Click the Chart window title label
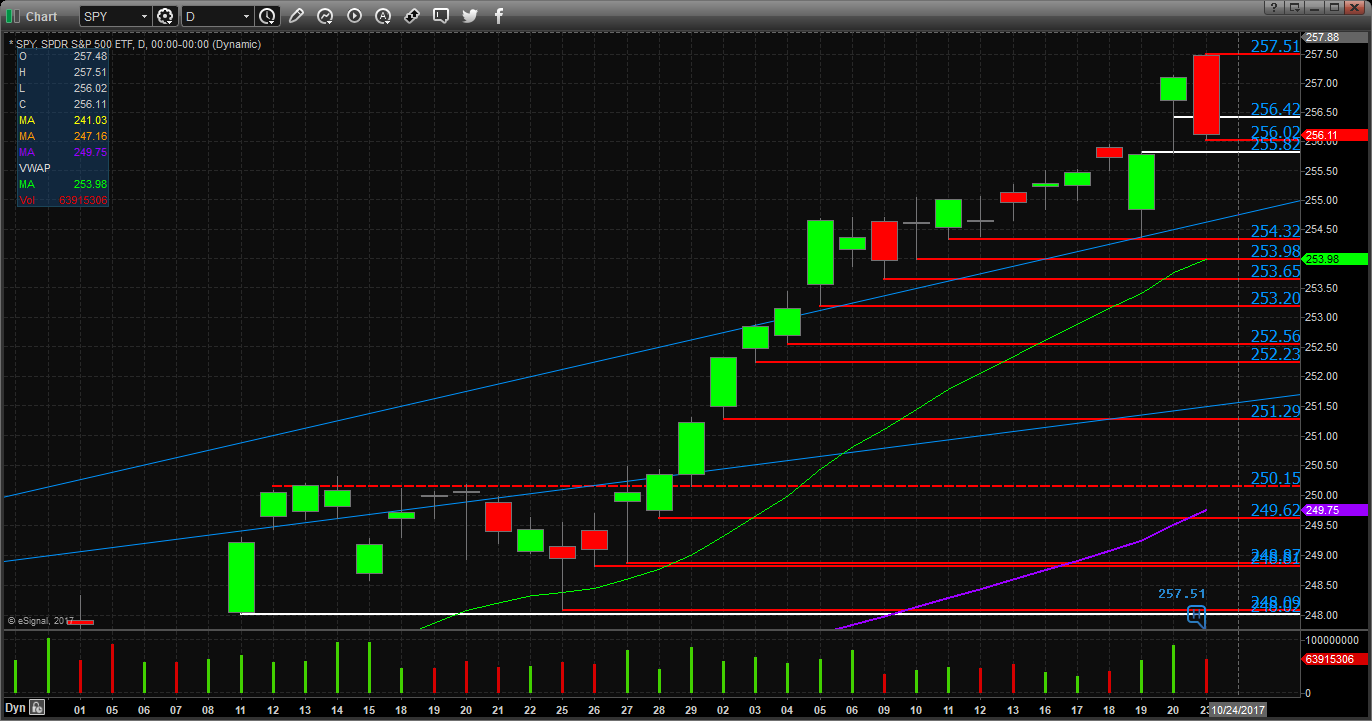This screenshot has height=728, width=1372. coord(41,16)
